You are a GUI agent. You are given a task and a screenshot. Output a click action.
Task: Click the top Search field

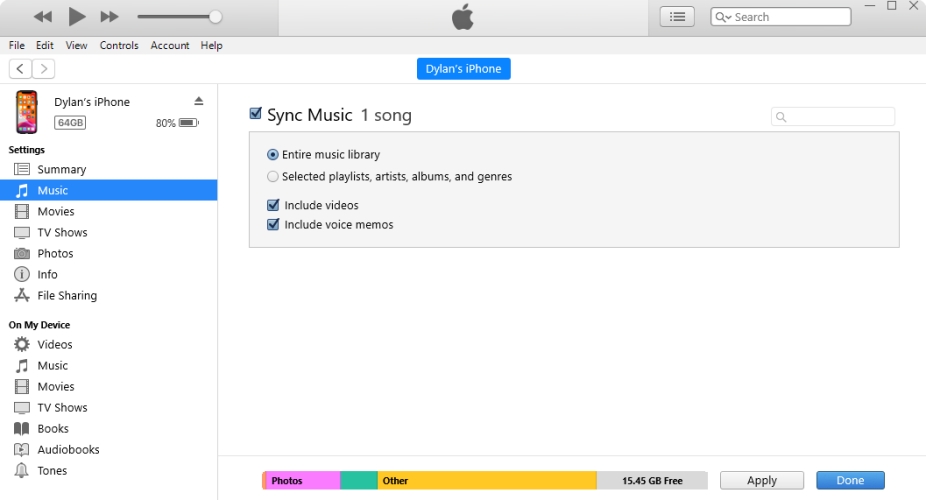click(781, 17)
